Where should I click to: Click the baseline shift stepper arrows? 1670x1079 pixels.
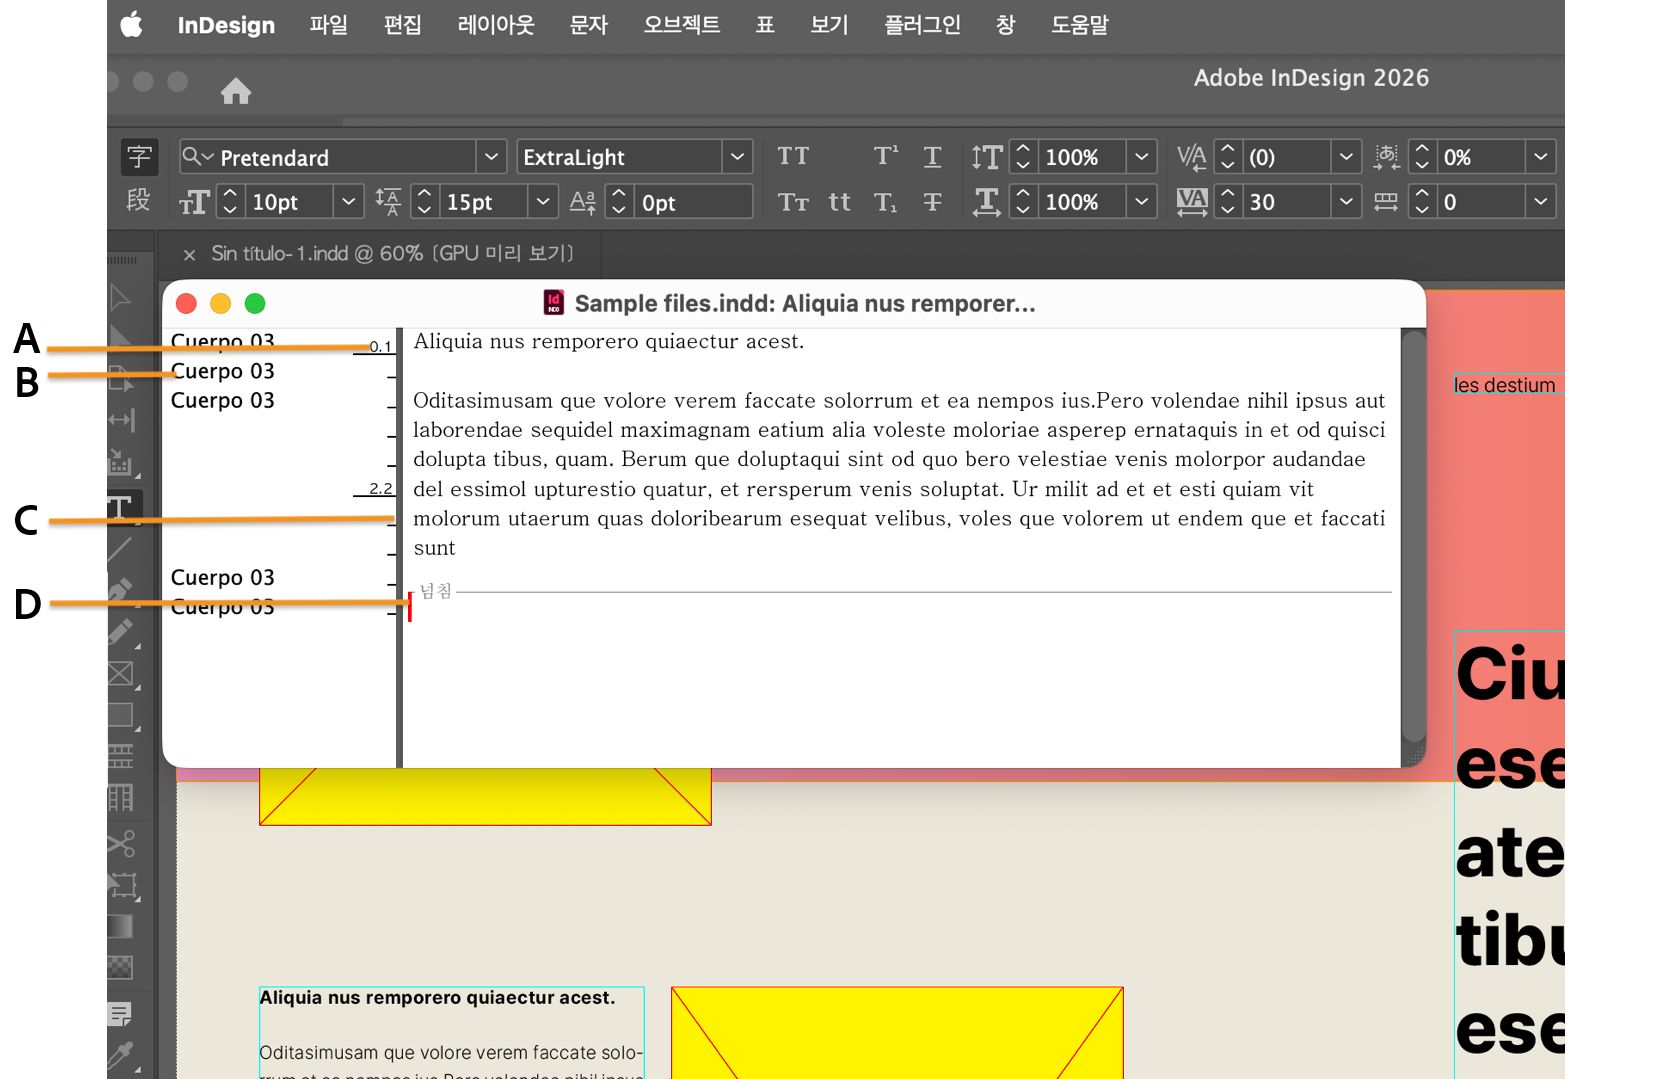[x=619, y=202]
